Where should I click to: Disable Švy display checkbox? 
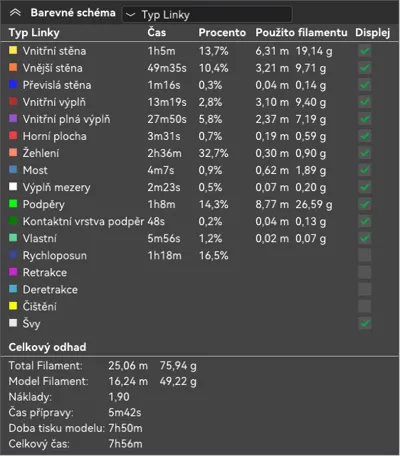click(365, 323)
